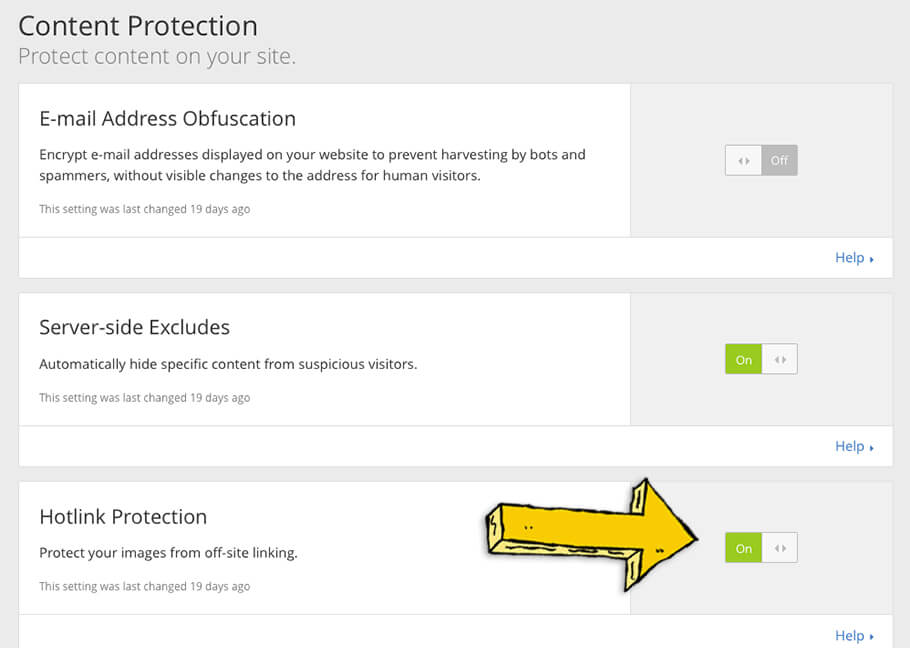Select the E-mail Address Obfuscation heading
This screenshot has width=910, height=648.
(x=167, y=118)
